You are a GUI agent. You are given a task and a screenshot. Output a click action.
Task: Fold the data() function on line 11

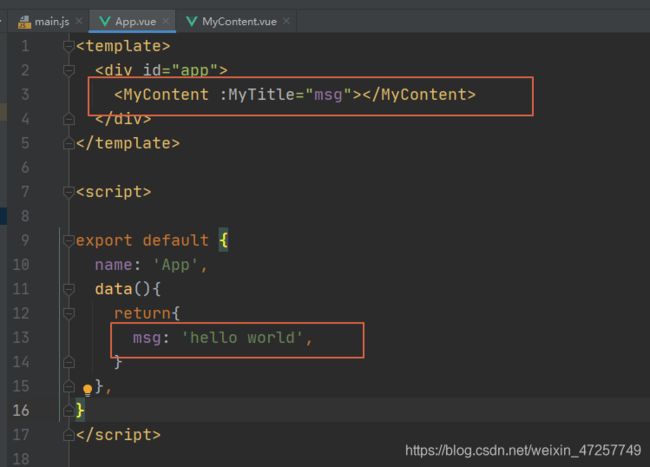(68, 289)
